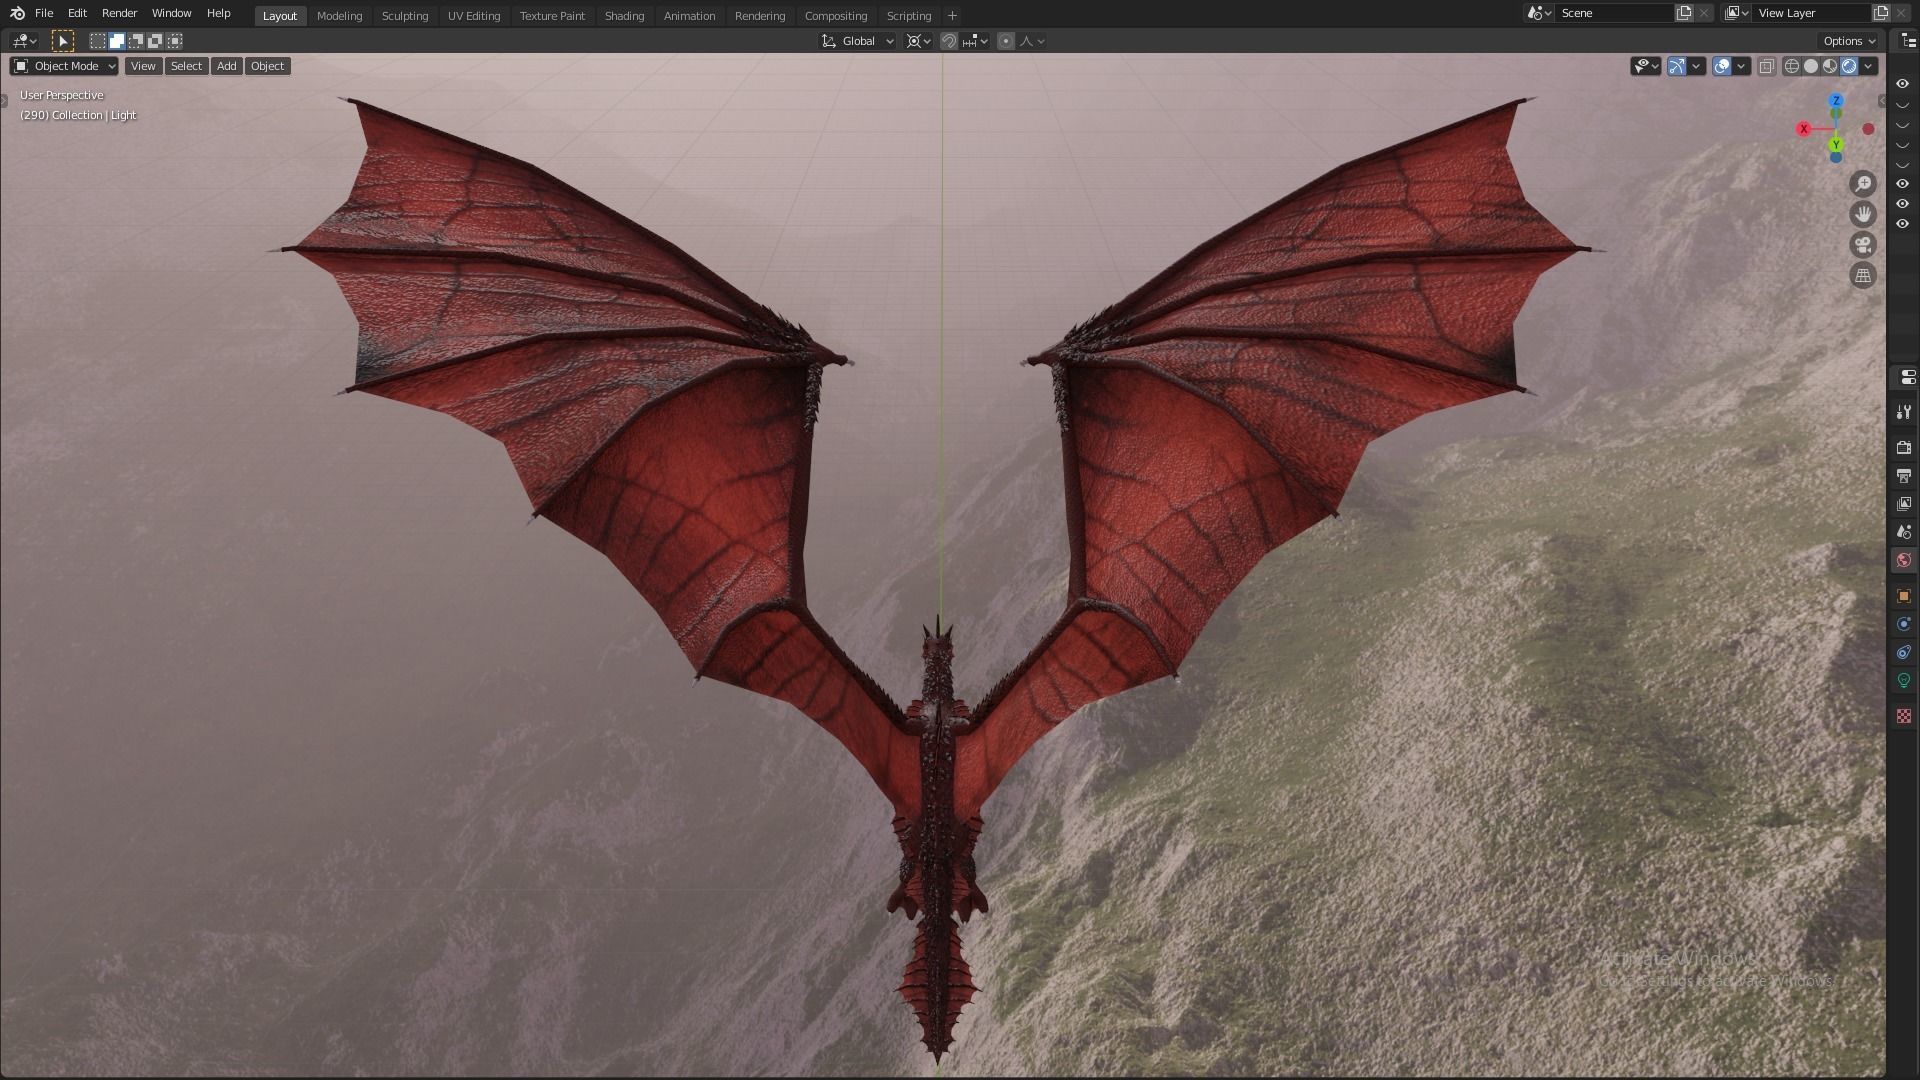Screen dimensions: 1920x1080
Task: Toggle proportional editing
Action: [1006, 41]
